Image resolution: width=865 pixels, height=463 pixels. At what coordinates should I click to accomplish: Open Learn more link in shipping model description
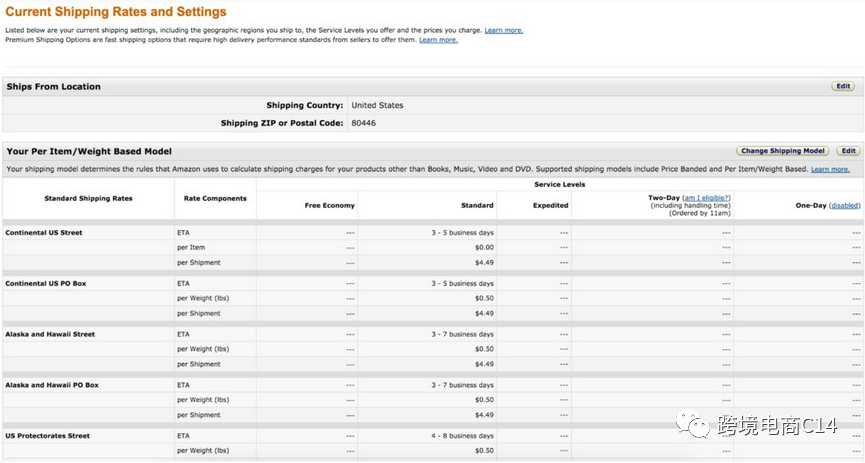(830, 170)
